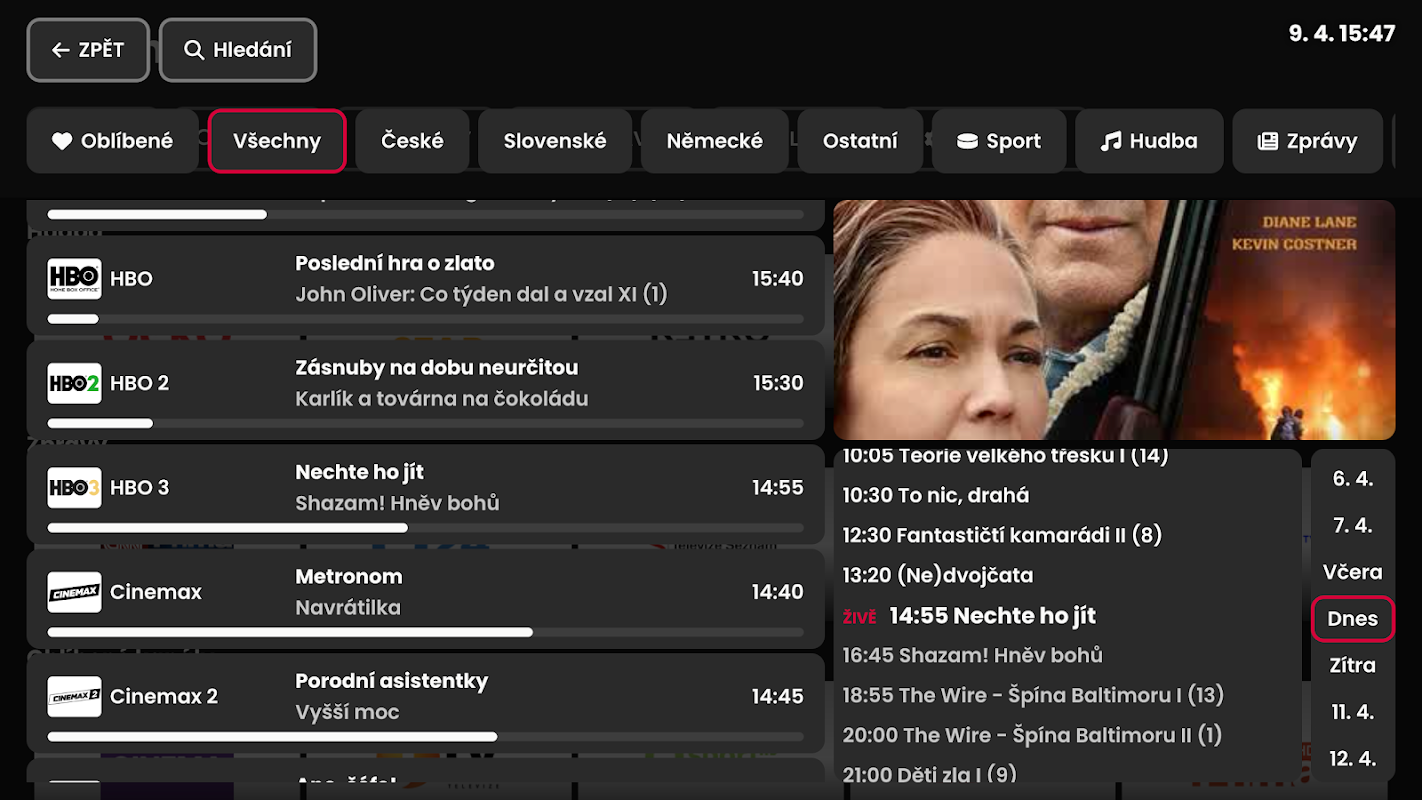Open the Hudba category

pos(1149,141)
